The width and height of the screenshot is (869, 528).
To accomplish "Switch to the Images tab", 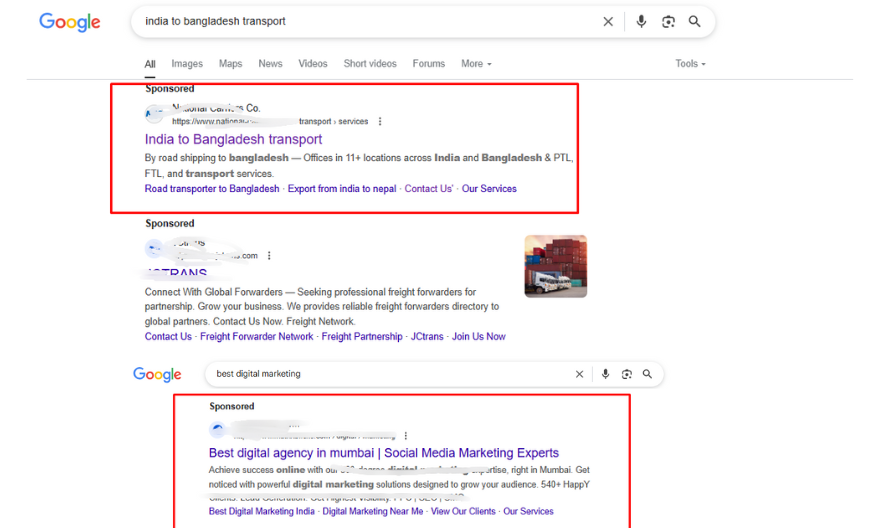I will pyautogui.click(x=187, y=64).
